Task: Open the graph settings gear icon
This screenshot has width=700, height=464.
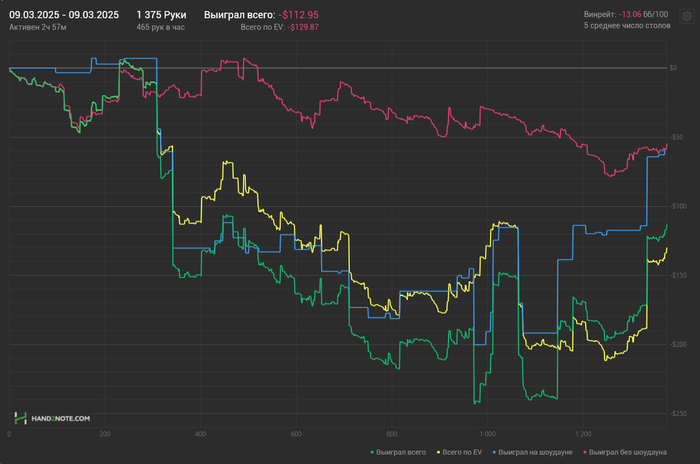Action: click(687, 17)
